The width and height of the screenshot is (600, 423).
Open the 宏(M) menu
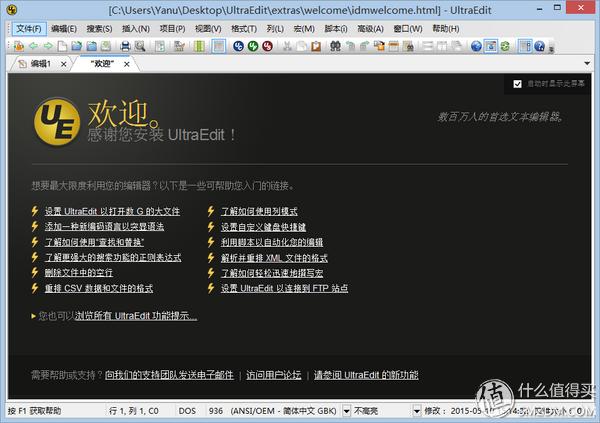click(x=304, y=29)
